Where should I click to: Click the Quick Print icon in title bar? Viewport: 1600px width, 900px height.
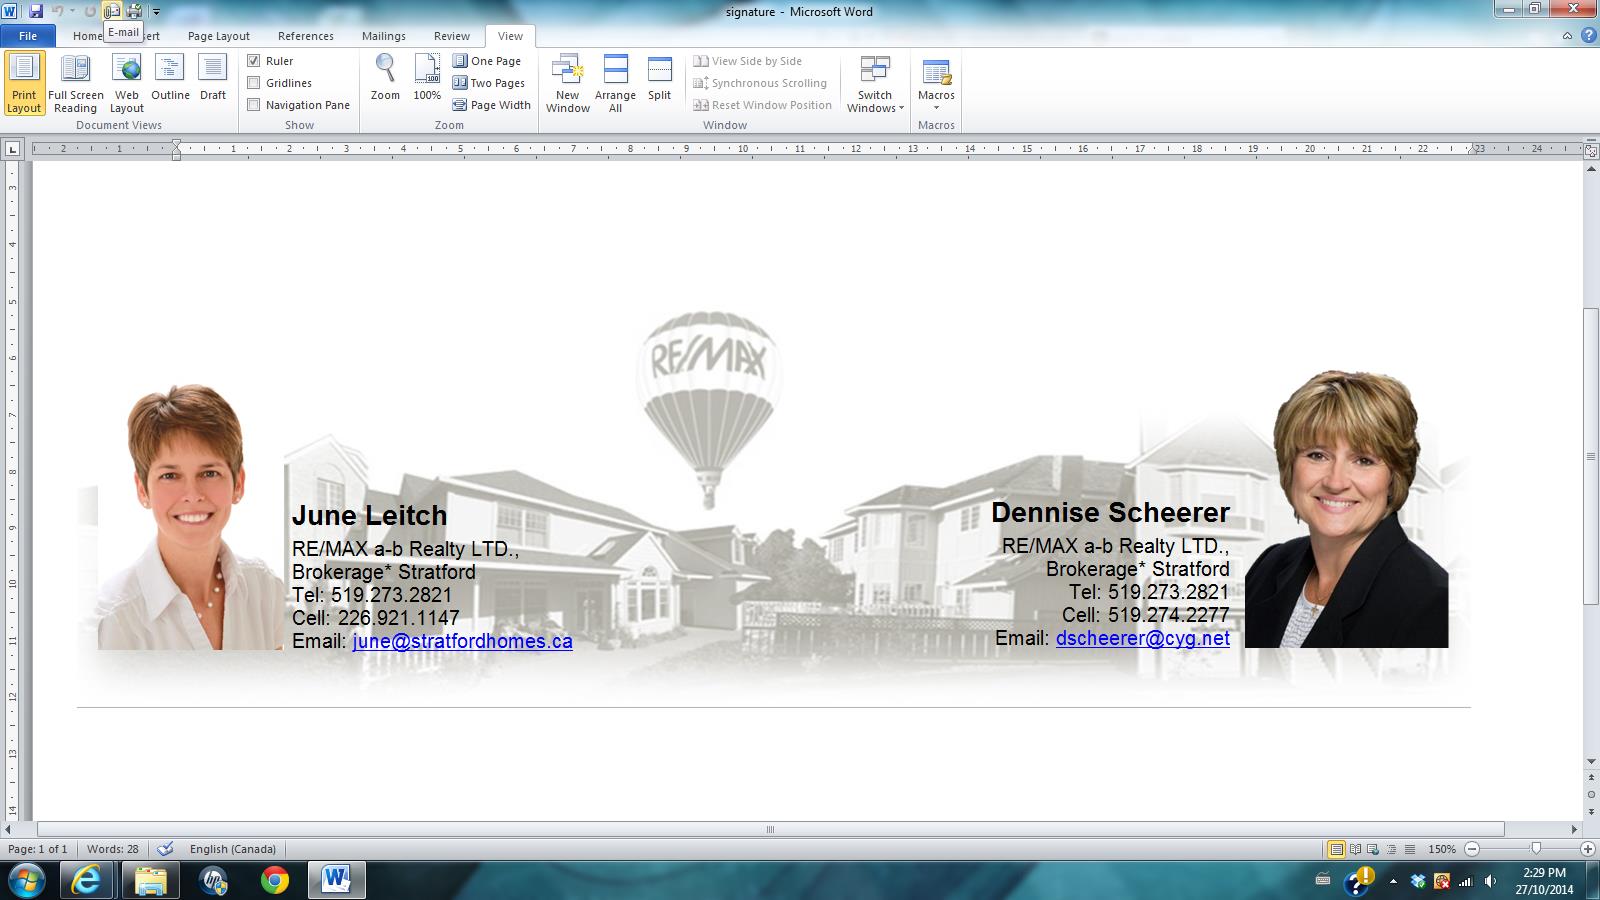134,11
